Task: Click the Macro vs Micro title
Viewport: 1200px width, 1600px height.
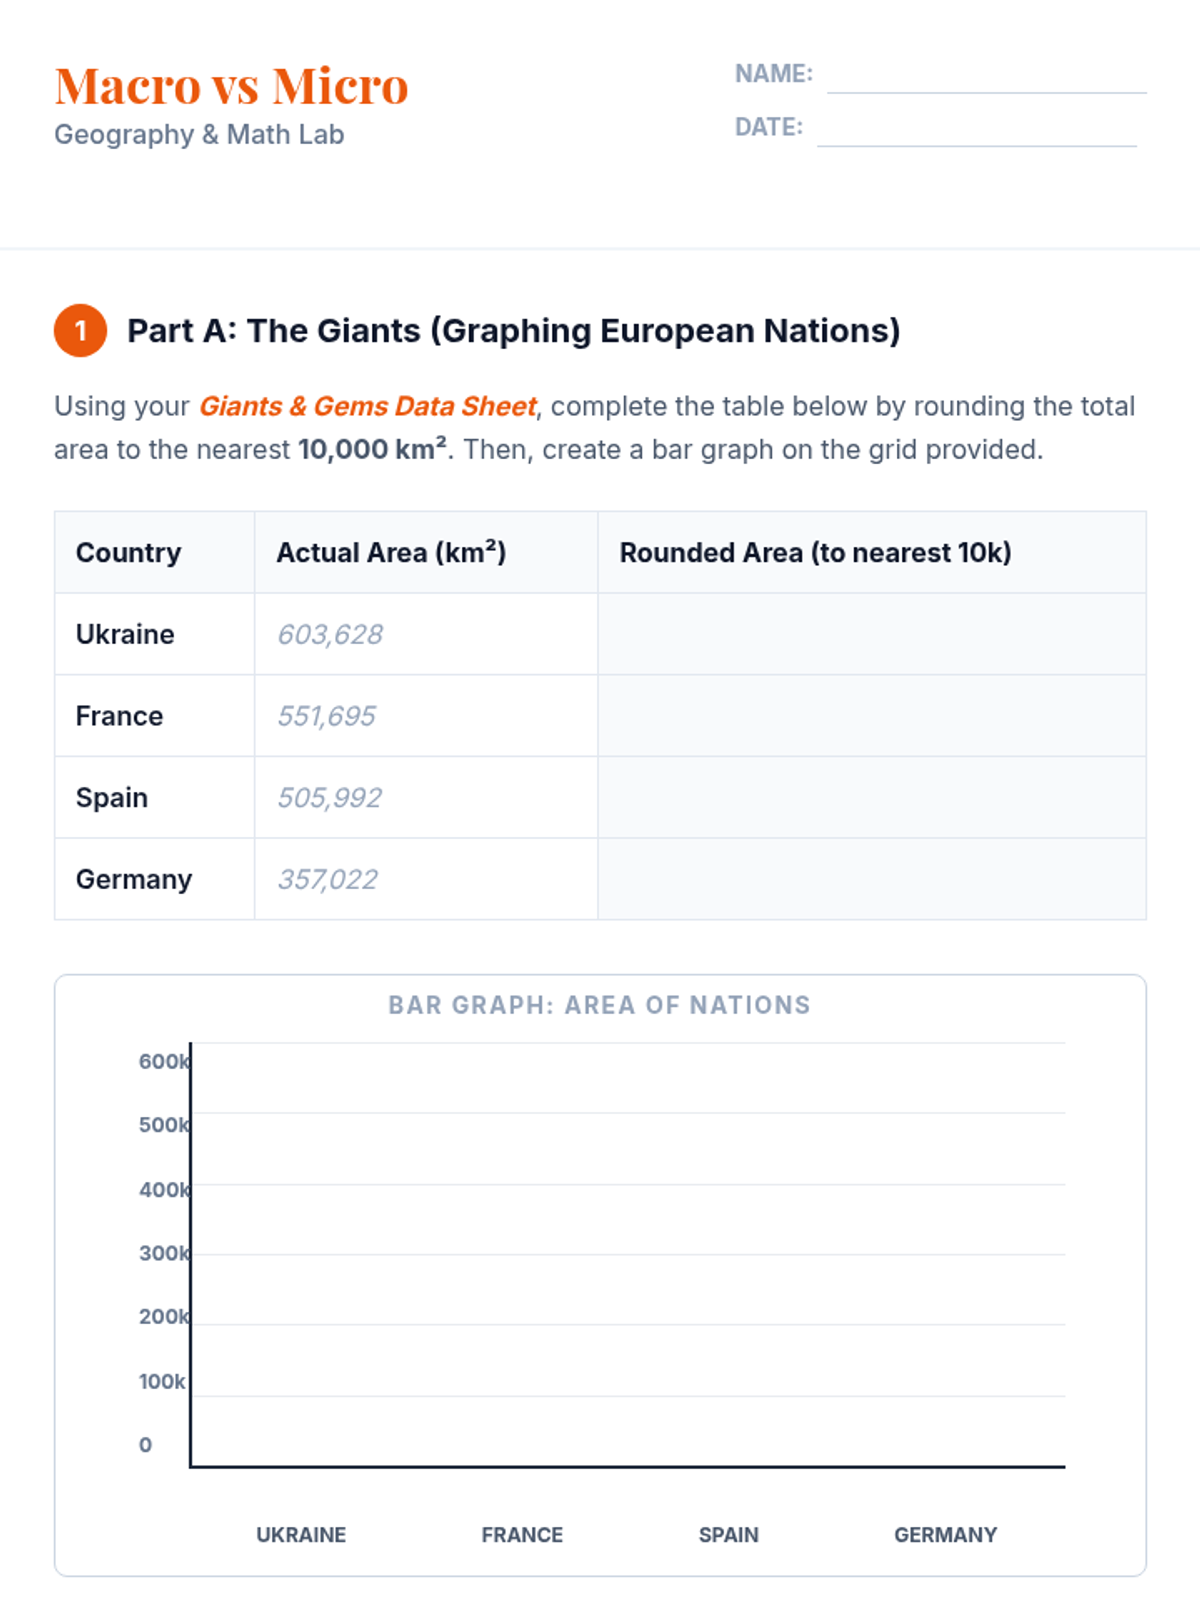Action: [231, 86]
